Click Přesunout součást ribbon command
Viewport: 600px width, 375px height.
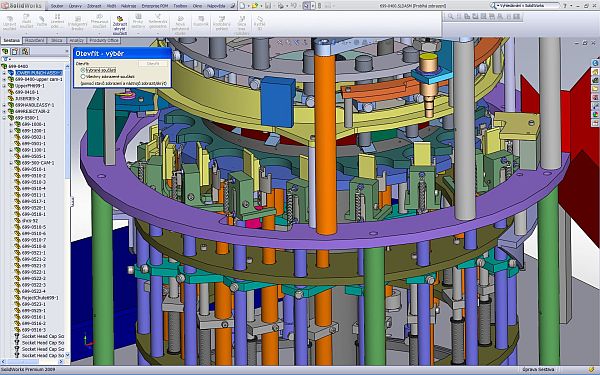(x=99, y=22)
